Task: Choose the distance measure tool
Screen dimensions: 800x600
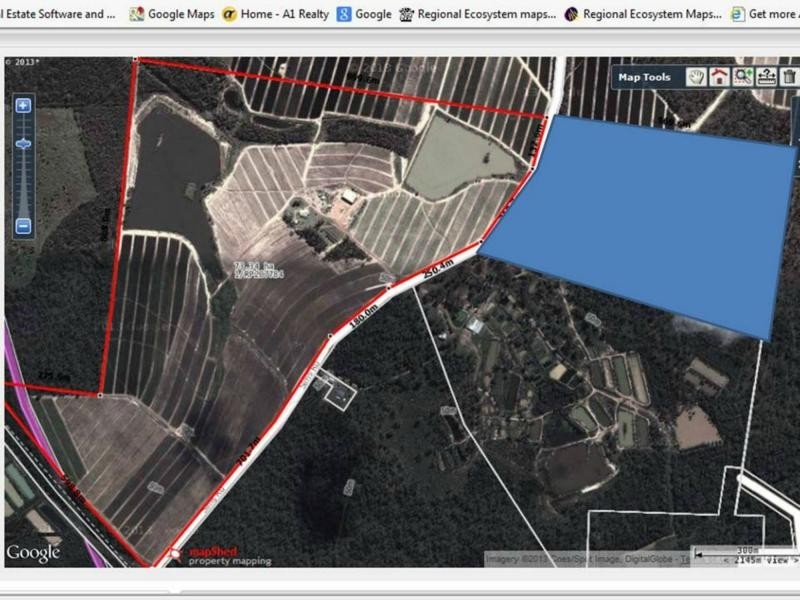Action: click(x=766, y=77)
